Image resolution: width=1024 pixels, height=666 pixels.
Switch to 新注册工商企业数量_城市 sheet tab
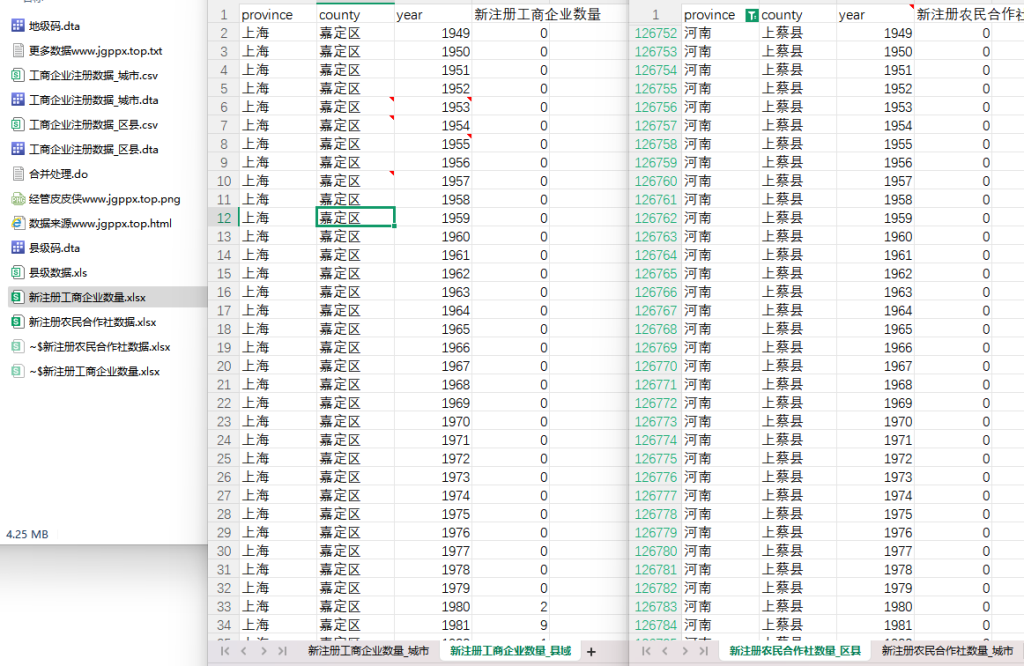tap(368, 651)
